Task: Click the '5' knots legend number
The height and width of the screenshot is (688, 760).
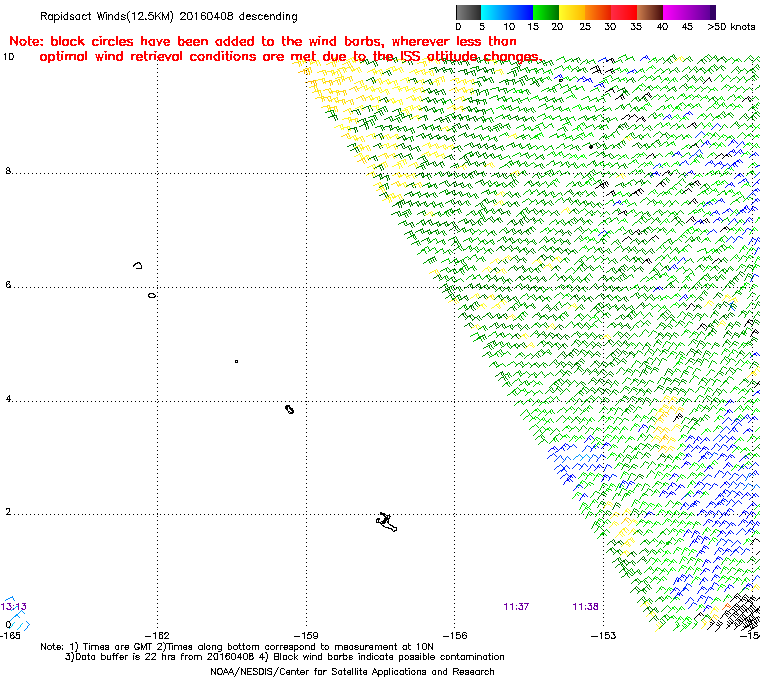Action: 482,27
